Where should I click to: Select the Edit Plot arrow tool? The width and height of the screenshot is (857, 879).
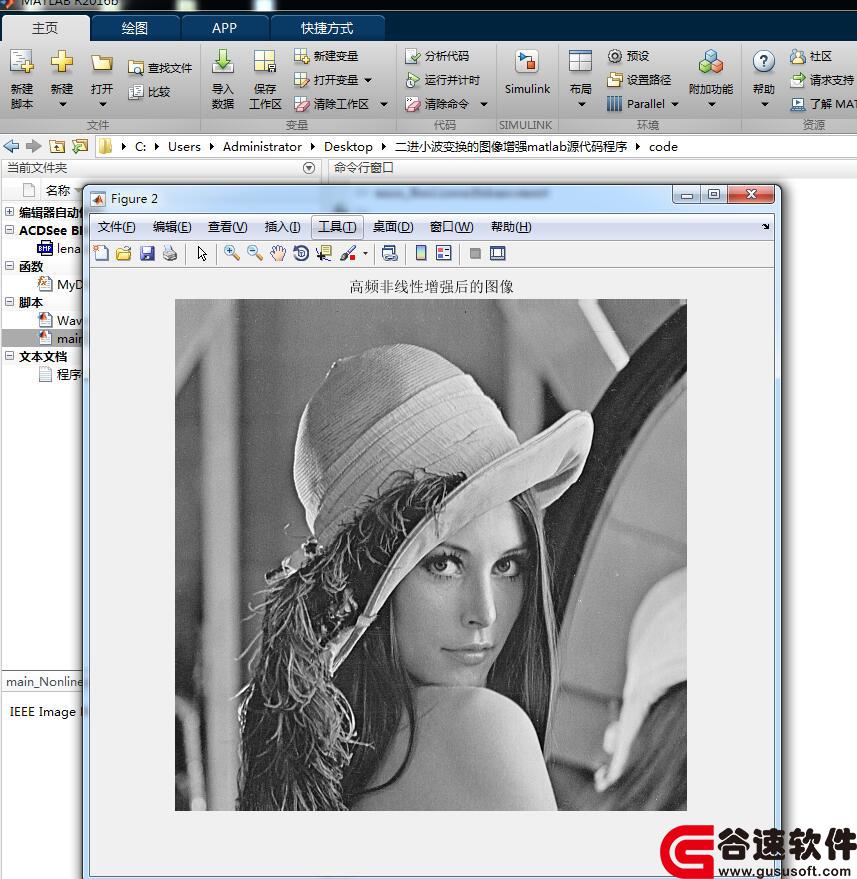pyautogui.click(x=202, y=253)
